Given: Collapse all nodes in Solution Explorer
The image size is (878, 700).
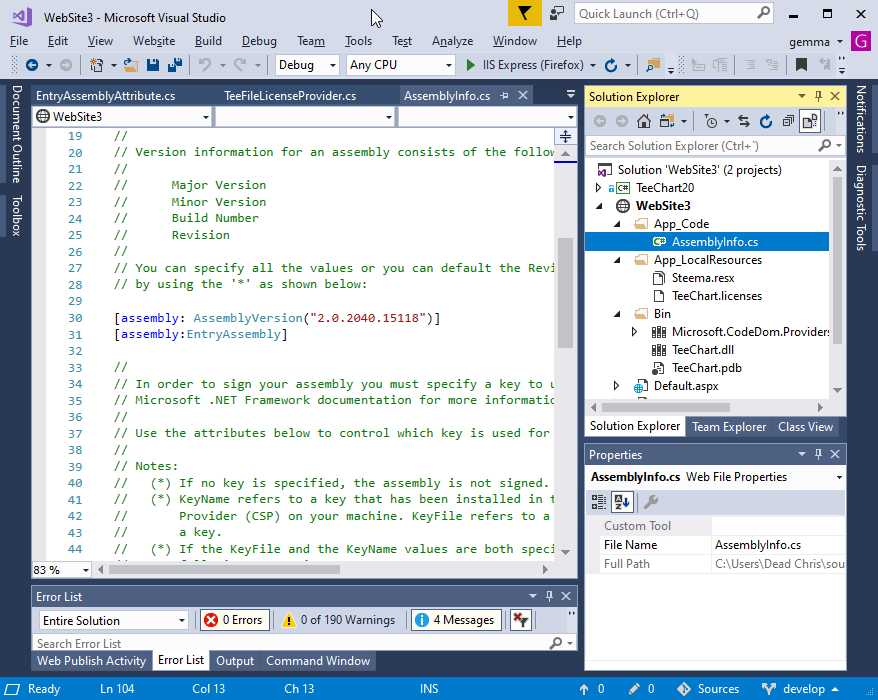Looking at the screenshot, I should coord(788,121).
